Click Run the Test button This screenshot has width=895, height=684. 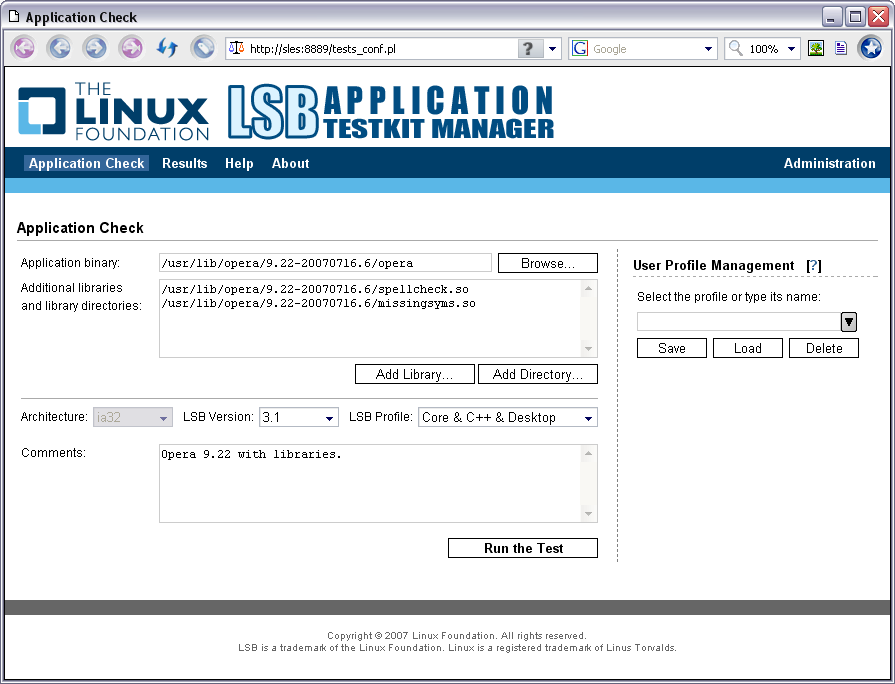pos(523,548)
